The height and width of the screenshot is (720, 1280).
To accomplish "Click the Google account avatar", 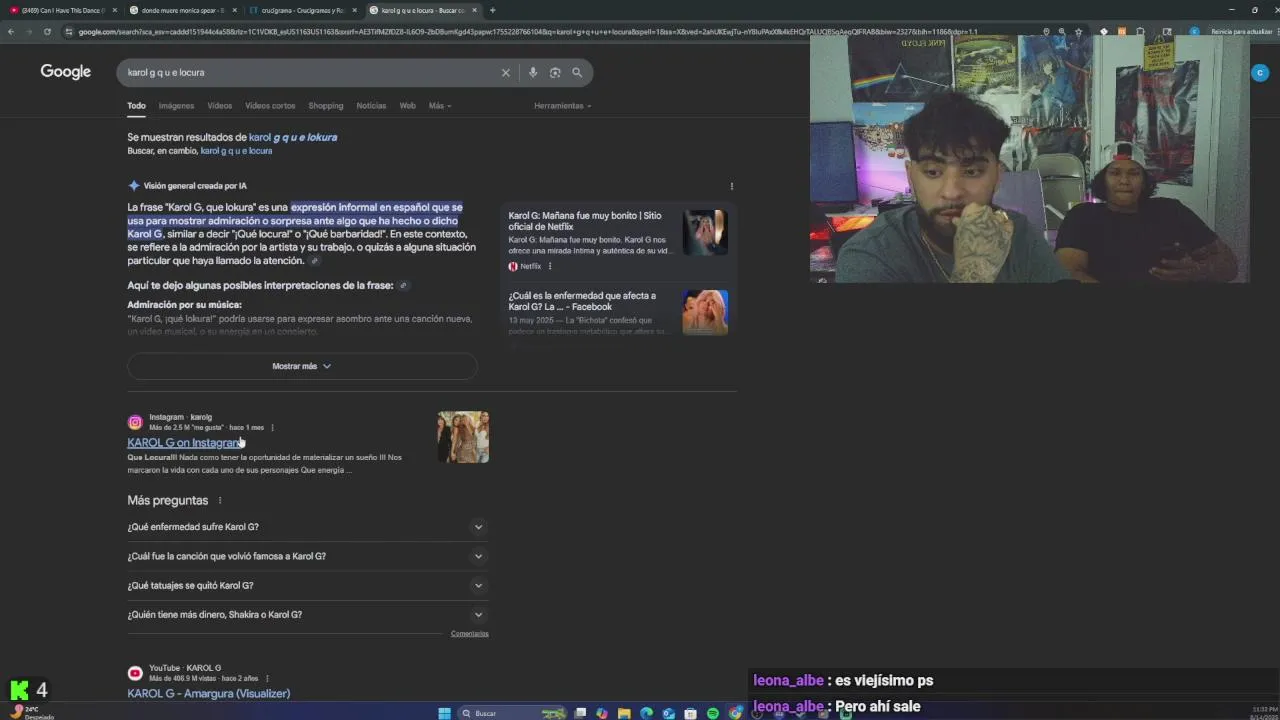I will pos(1260,72).
